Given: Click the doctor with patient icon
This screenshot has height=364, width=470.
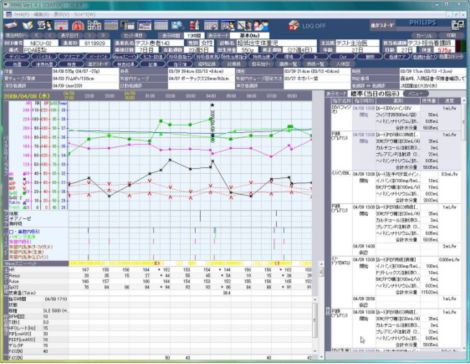Looking at the screenshot, I should click(45, 25).
